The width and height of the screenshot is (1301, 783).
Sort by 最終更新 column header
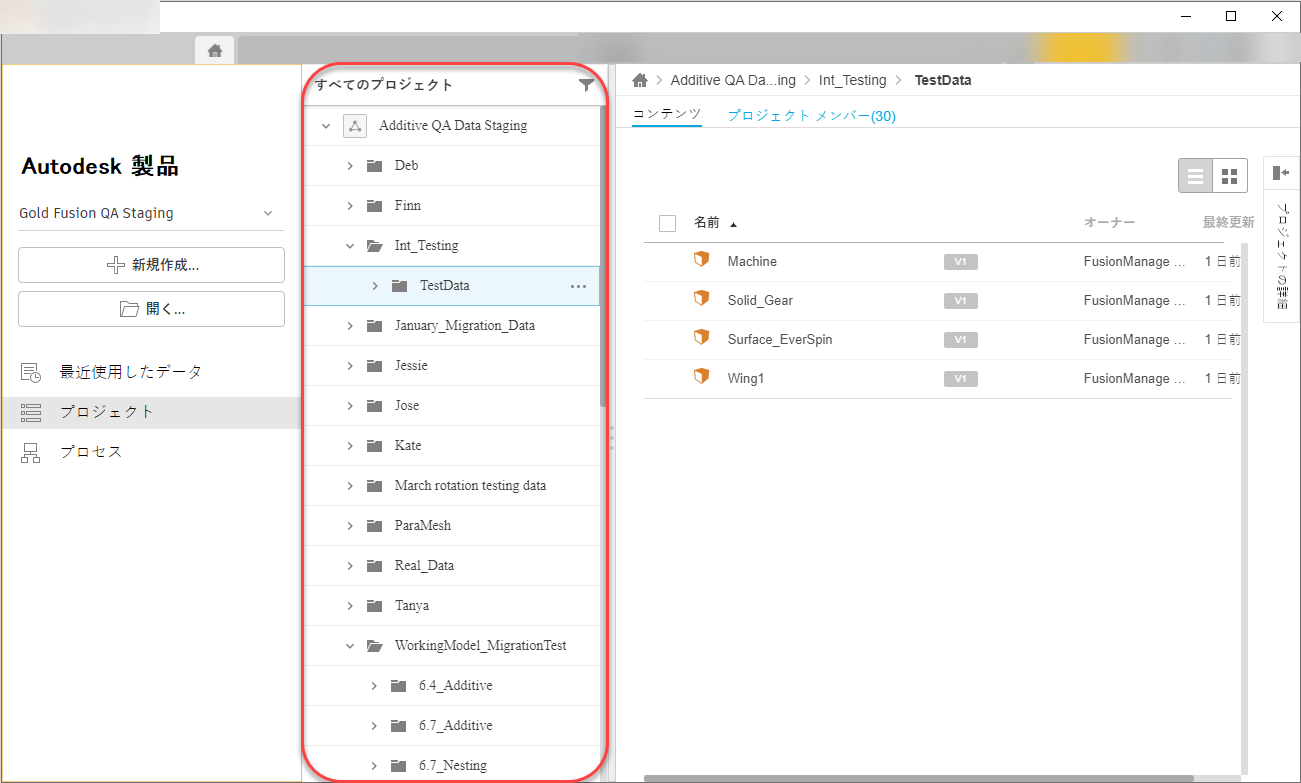coord(1228,223)
